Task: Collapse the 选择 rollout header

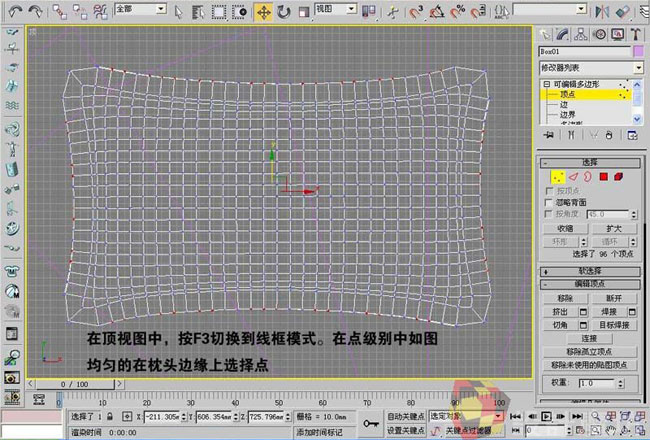Action: [x=590, y=162]
